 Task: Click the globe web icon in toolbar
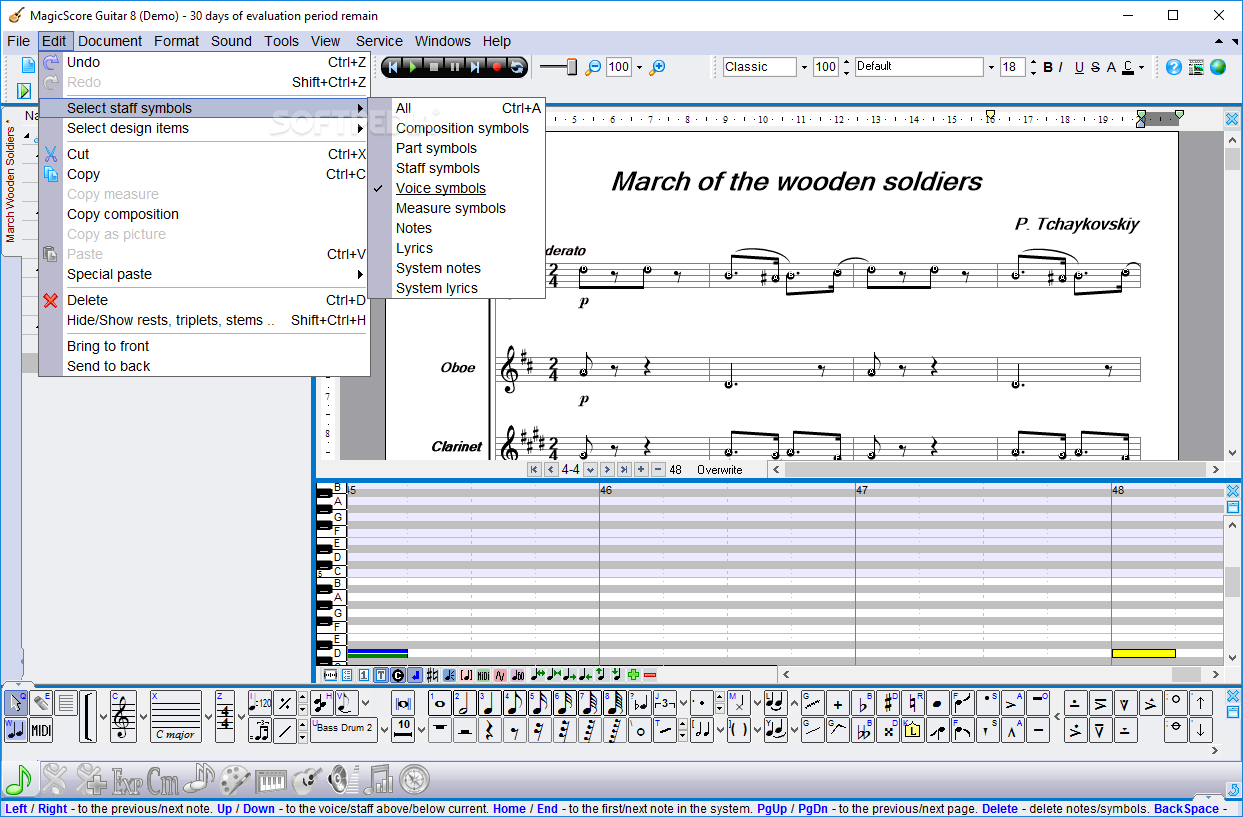pos(1218,67)
